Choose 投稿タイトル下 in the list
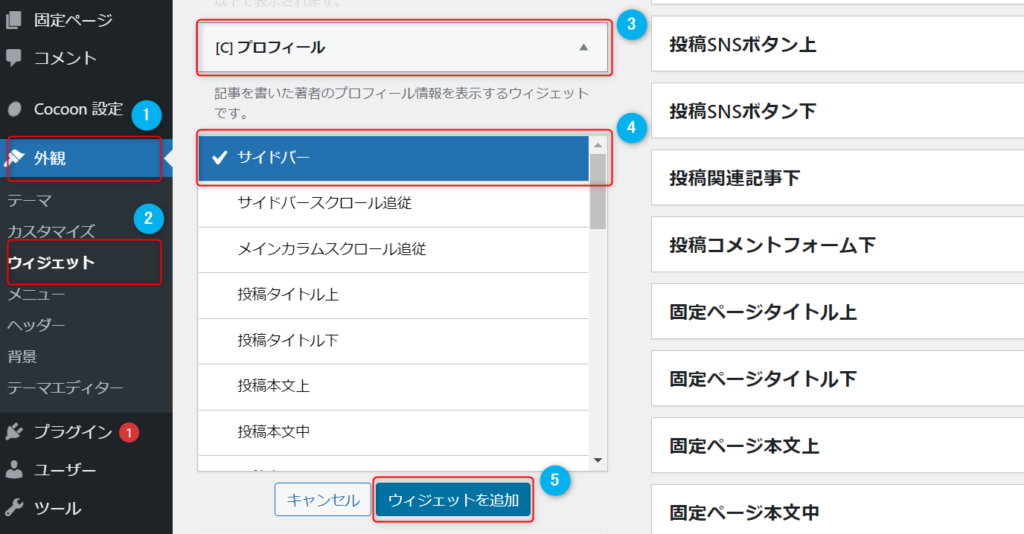The height and width of the screenshot is (534, 1024). pyautogui.click(x=394, y=341)
